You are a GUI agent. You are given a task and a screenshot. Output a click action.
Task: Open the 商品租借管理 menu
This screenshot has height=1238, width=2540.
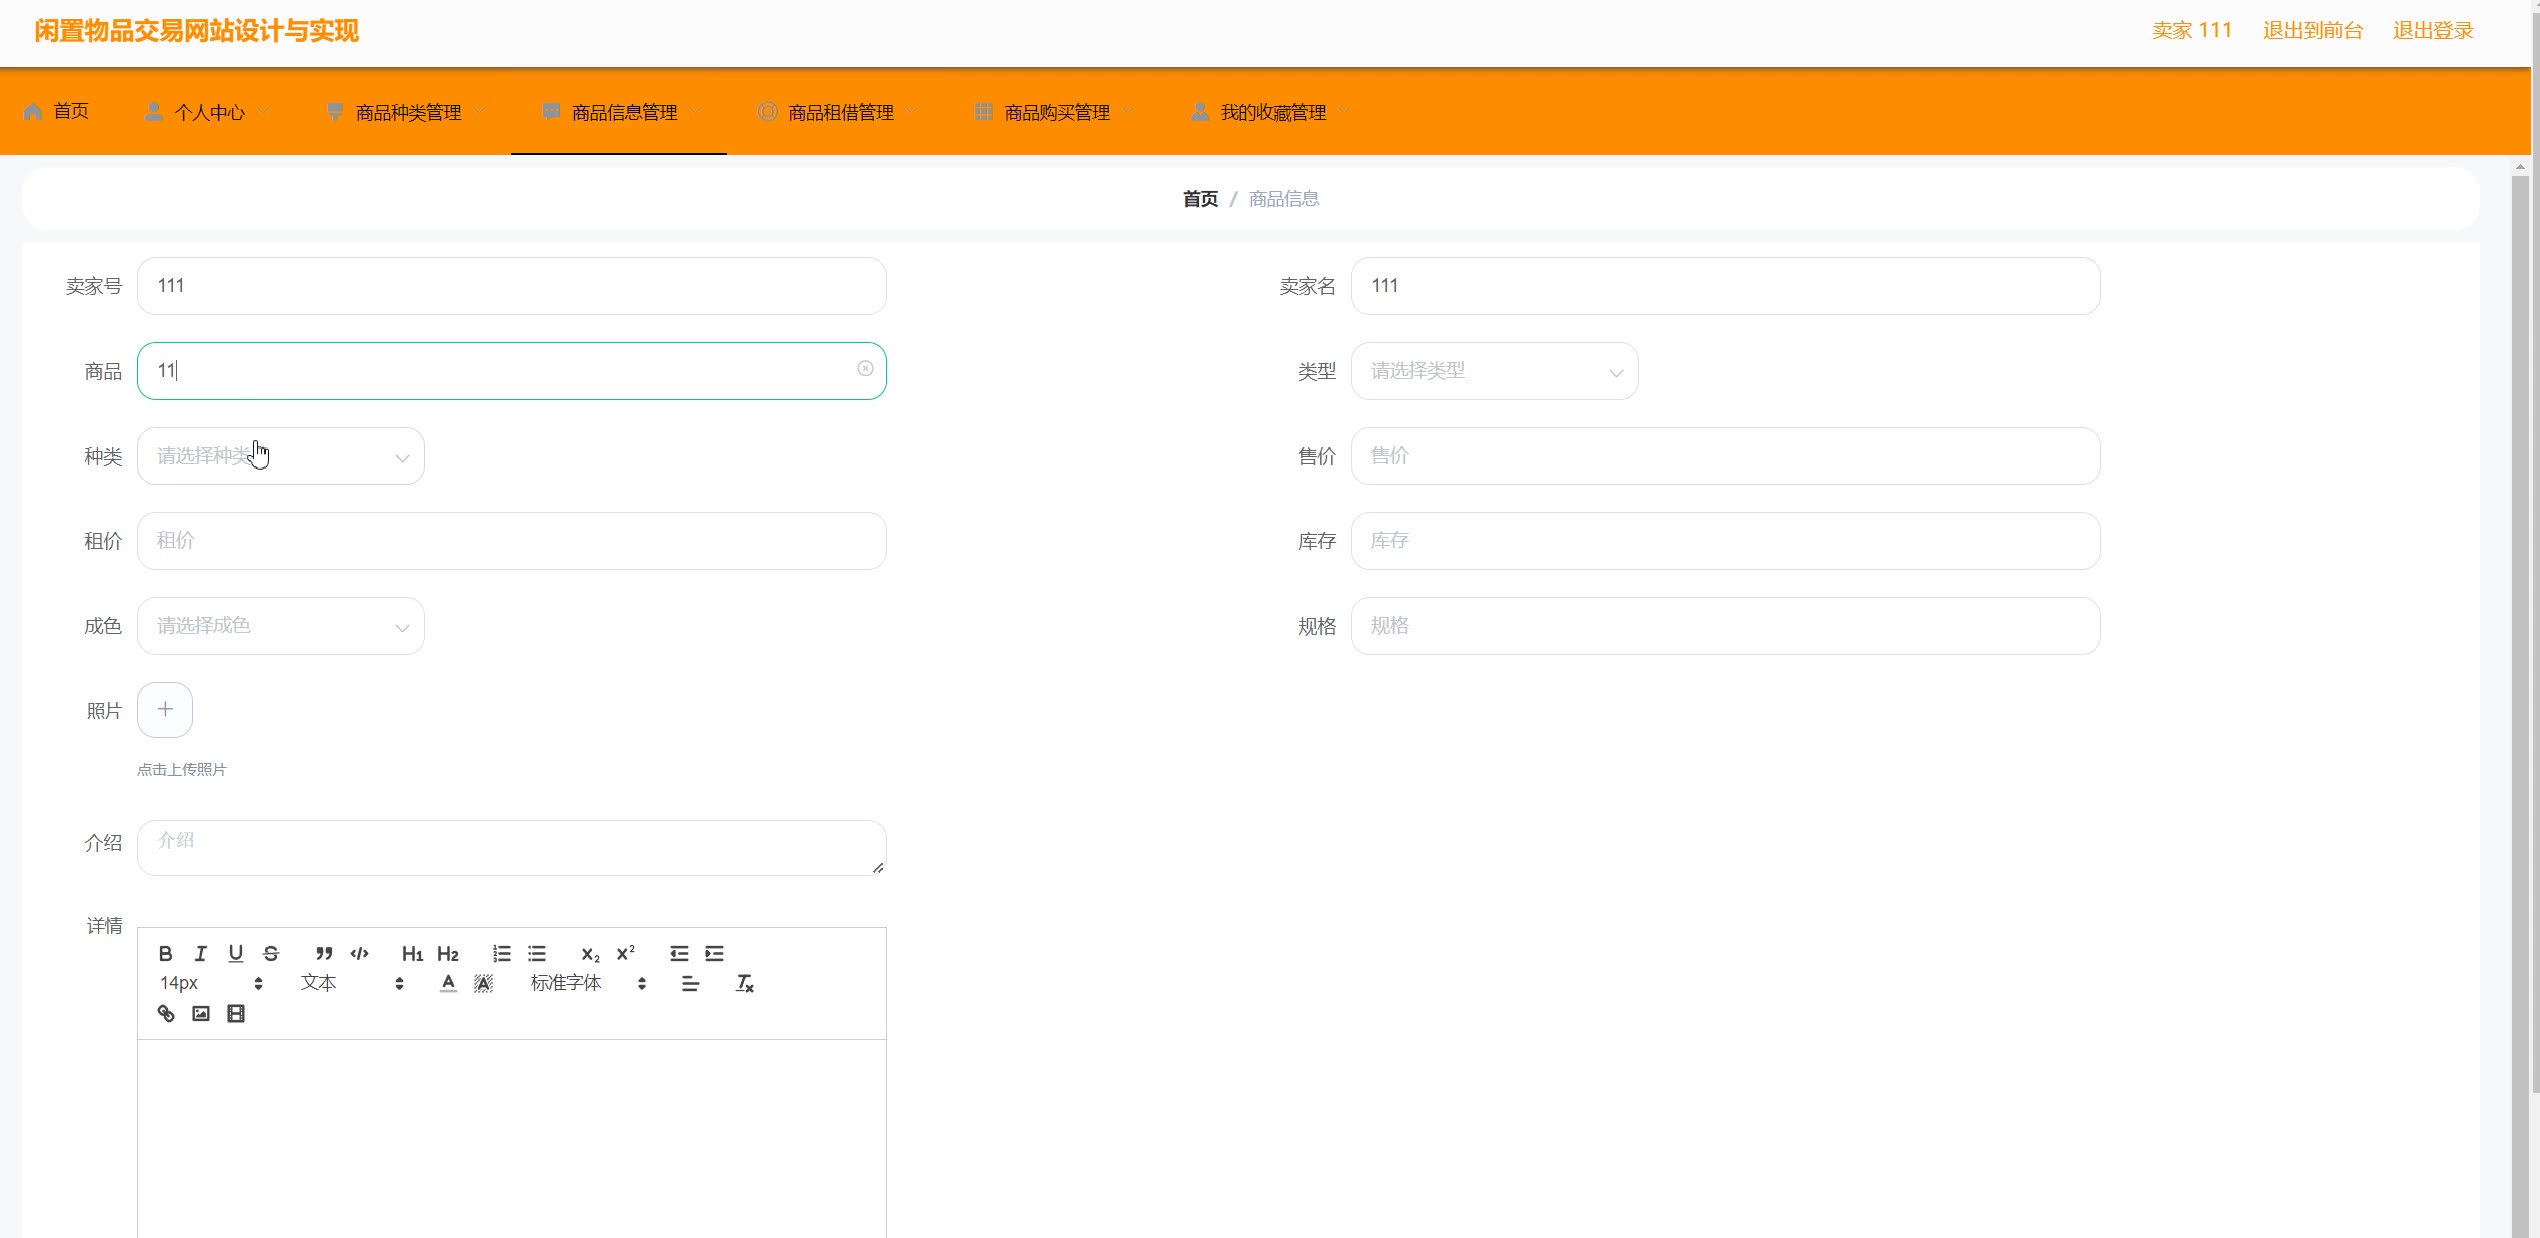tap(840, 112)
